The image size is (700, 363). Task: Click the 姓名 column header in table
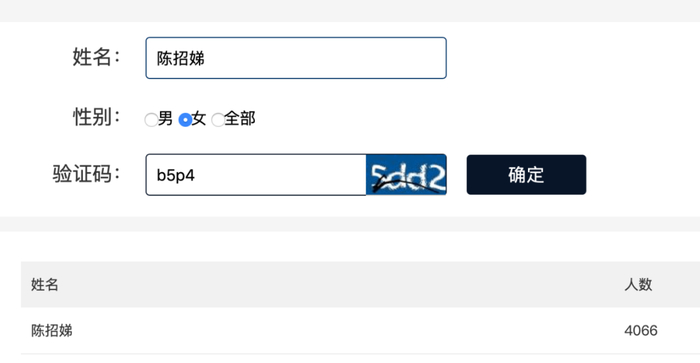45,284
